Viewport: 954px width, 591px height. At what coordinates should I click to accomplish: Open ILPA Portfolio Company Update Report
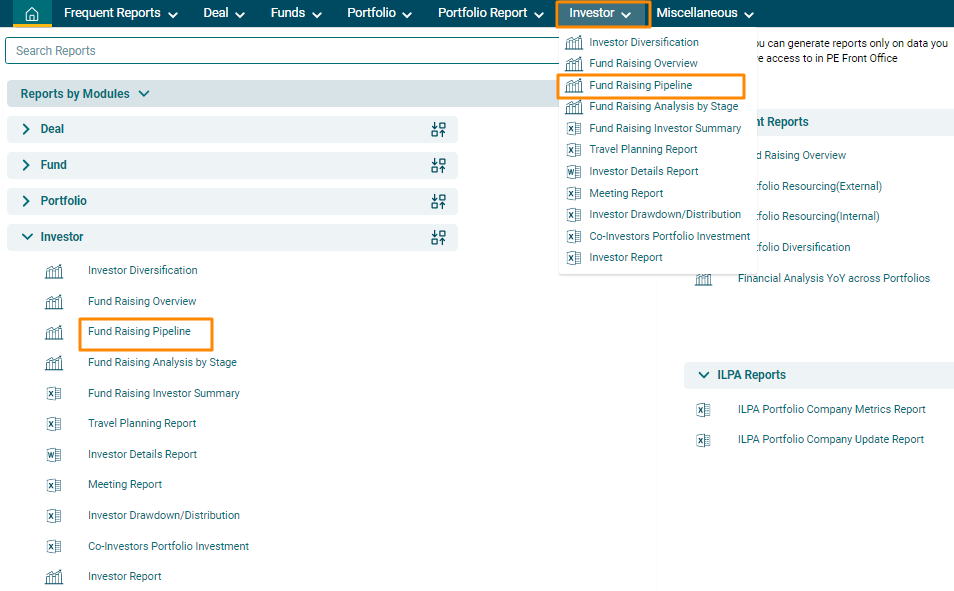pyautogui.click(x=830, y=440)
